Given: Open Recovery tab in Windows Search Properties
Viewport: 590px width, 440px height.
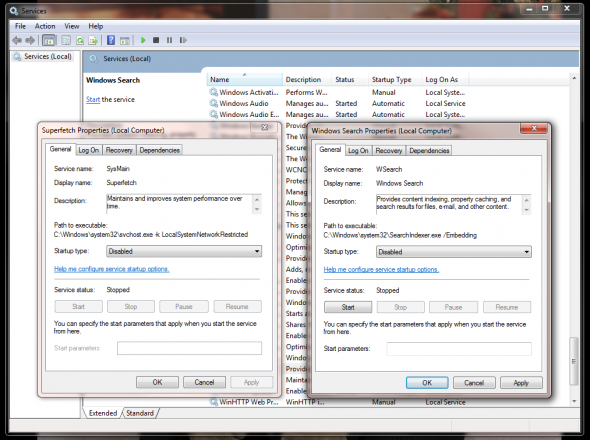Looking at the screenshot, I should click(x=389, y=151).
